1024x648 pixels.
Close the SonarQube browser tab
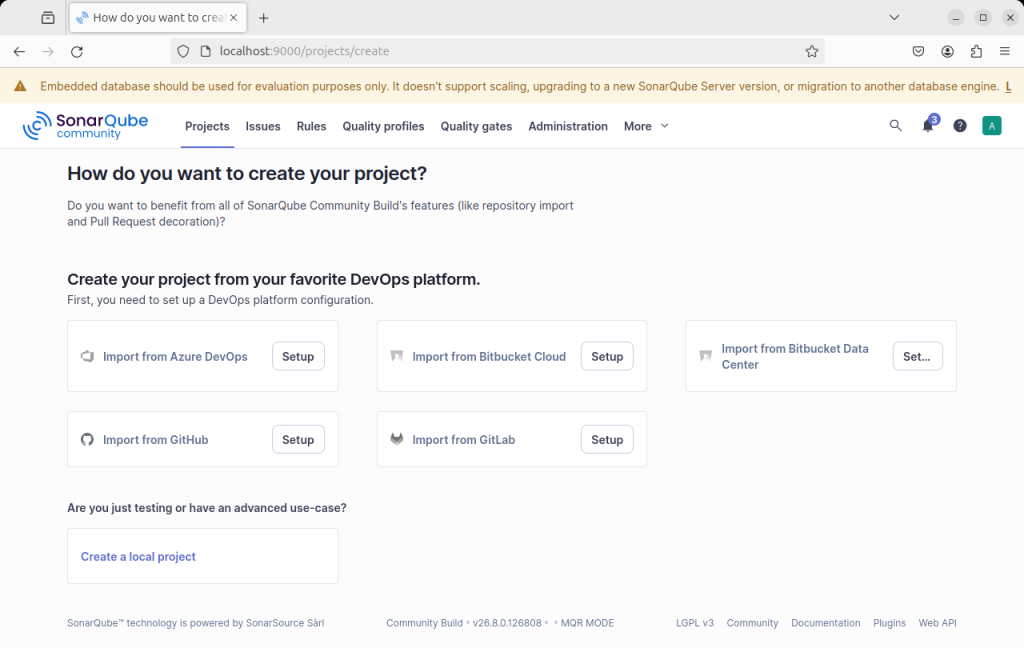click(x=234, y=18)
